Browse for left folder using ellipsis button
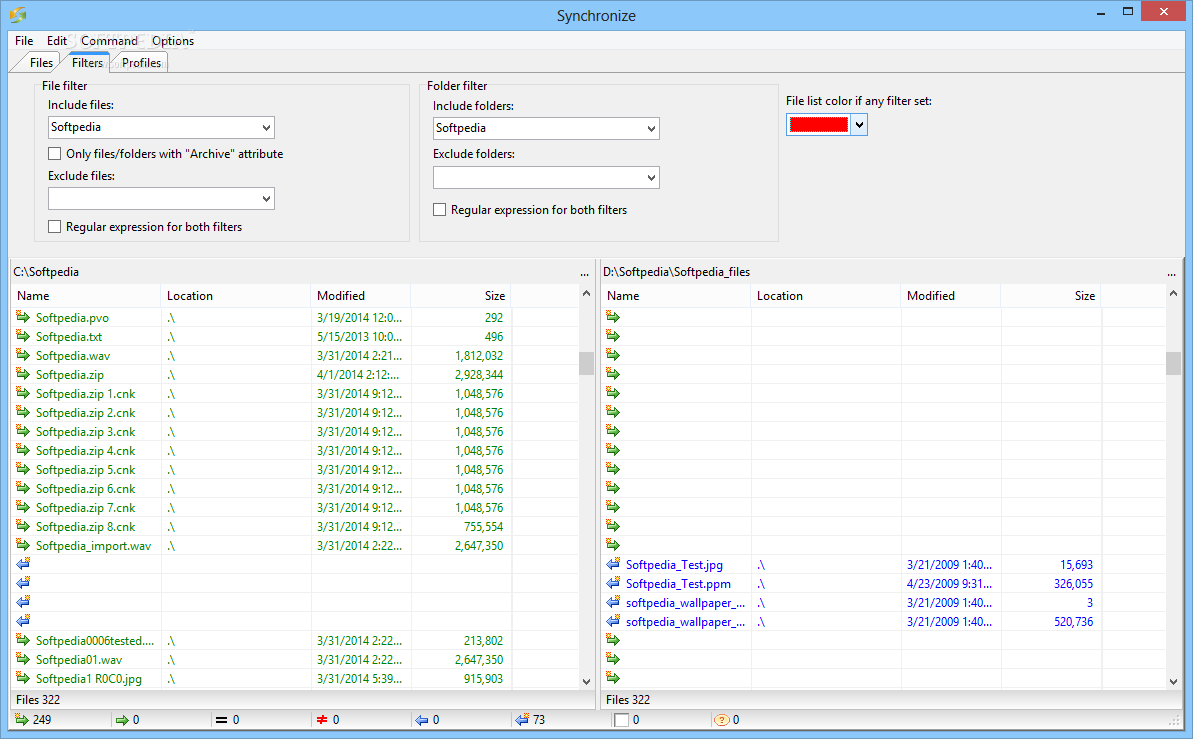The height and width of the screenshot is (739, 1193). coord(584,272)
